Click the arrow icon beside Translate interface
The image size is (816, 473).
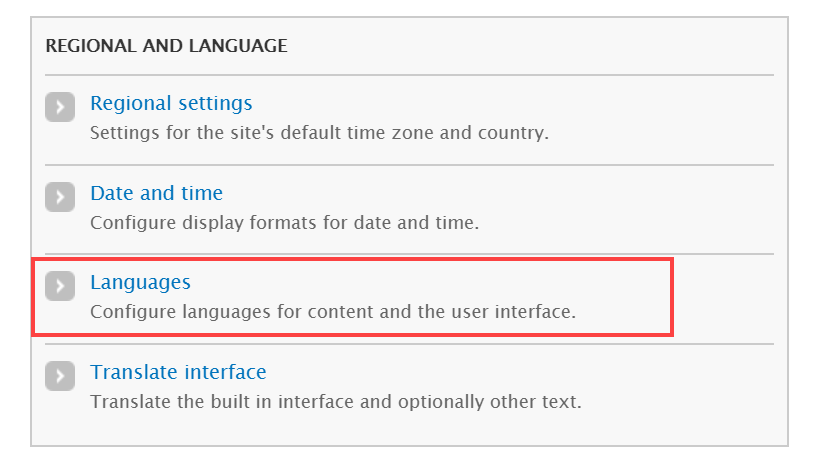[60, 376]
